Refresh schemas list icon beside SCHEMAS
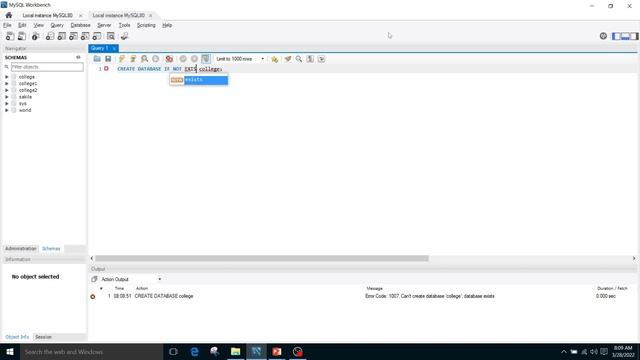 click(x=78, y=58)
